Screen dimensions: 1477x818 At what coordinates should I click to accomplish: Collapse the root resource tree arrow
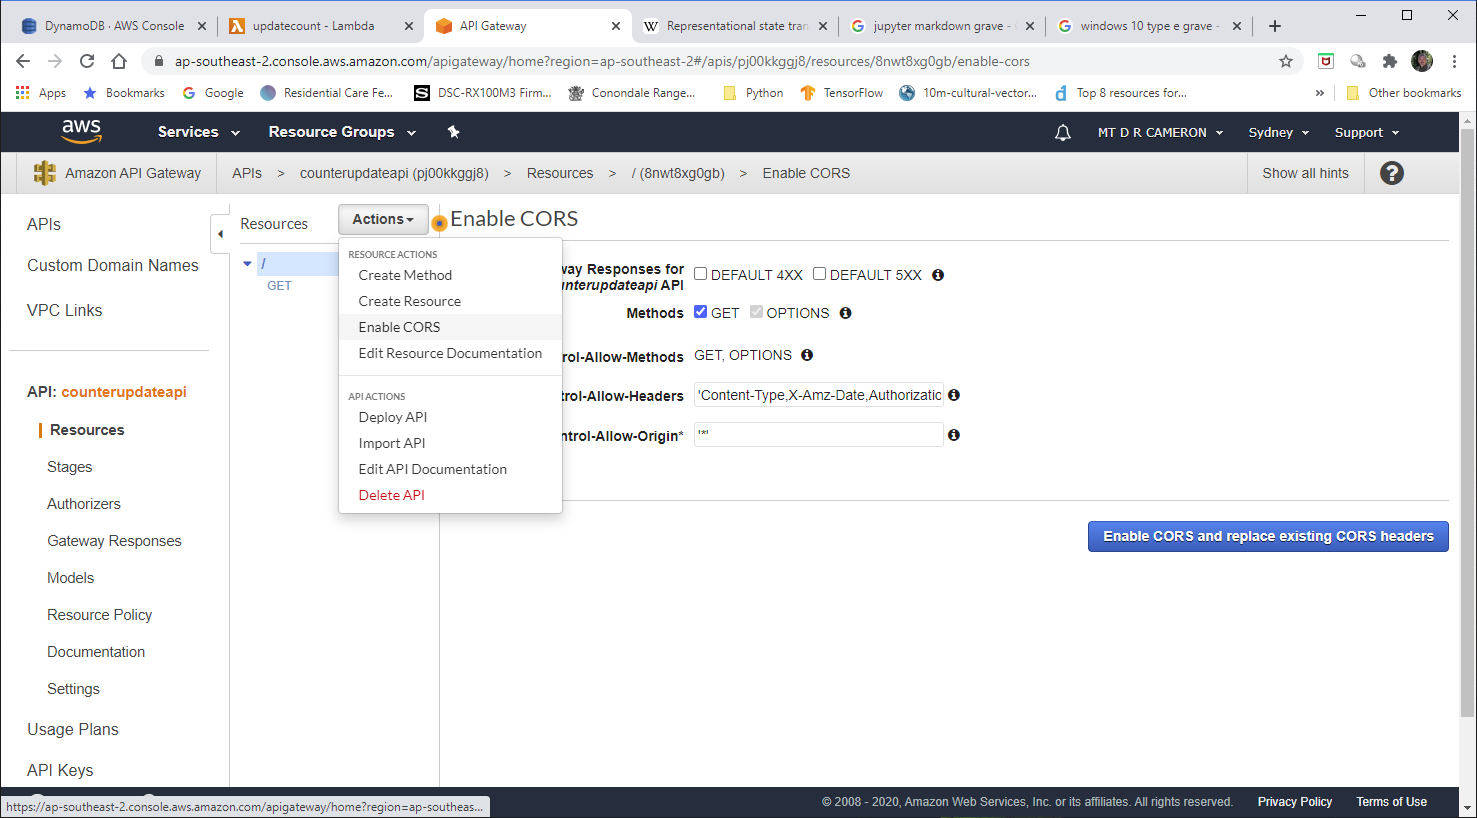(247, 264)
